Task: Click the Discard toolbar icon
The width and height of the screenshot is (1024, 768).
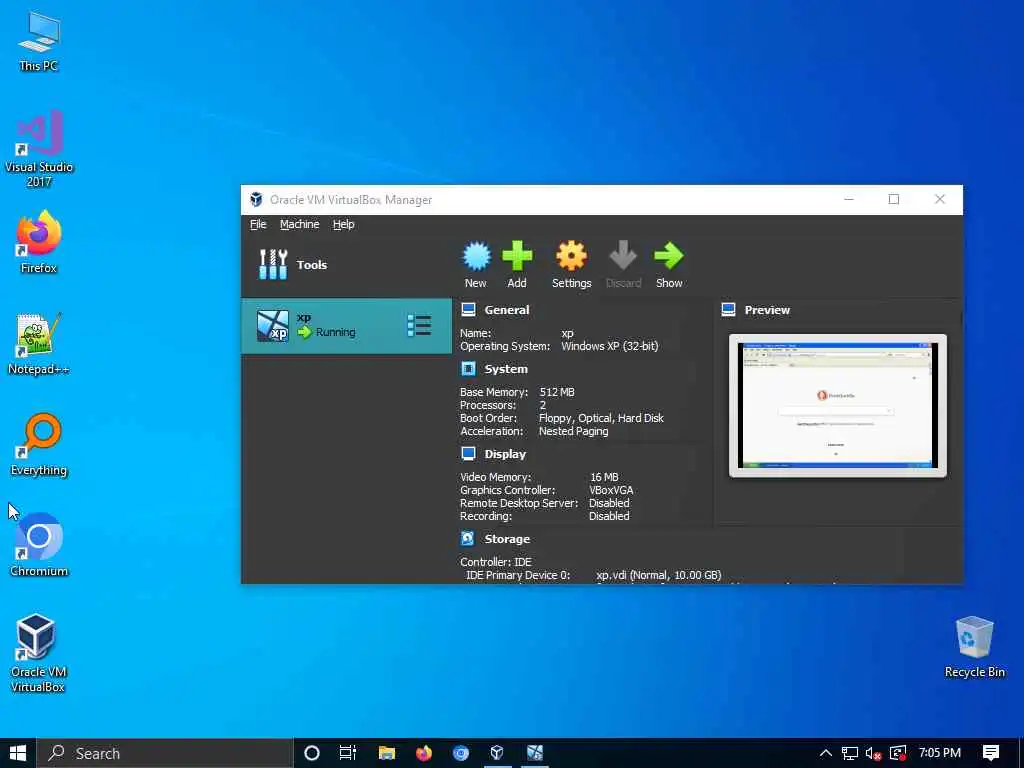Action: 623,256
